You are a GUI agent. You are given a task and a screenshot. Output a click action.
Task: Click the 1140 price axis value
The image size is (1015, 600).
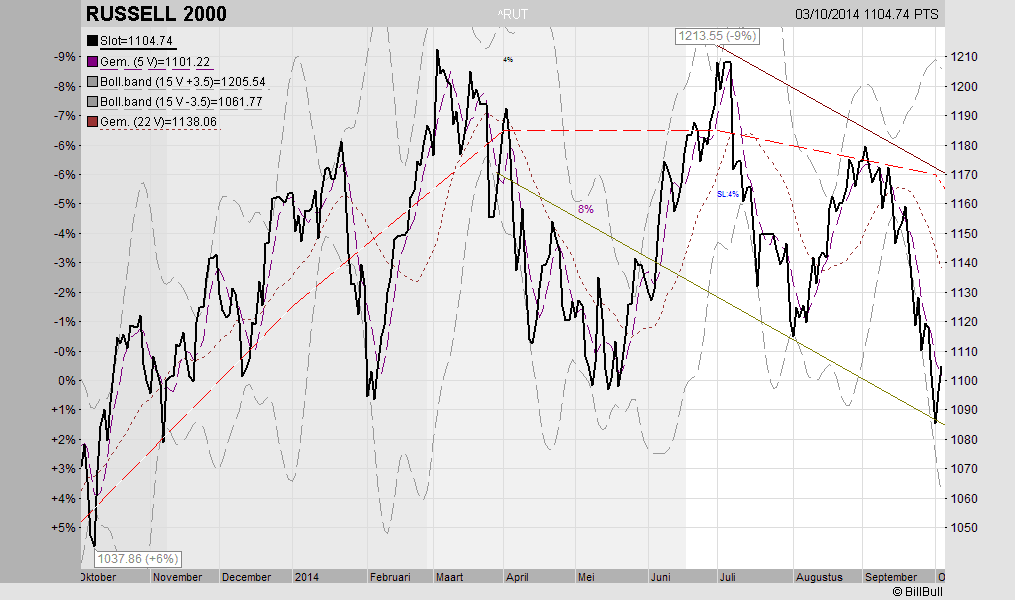[x=964, y=263]
